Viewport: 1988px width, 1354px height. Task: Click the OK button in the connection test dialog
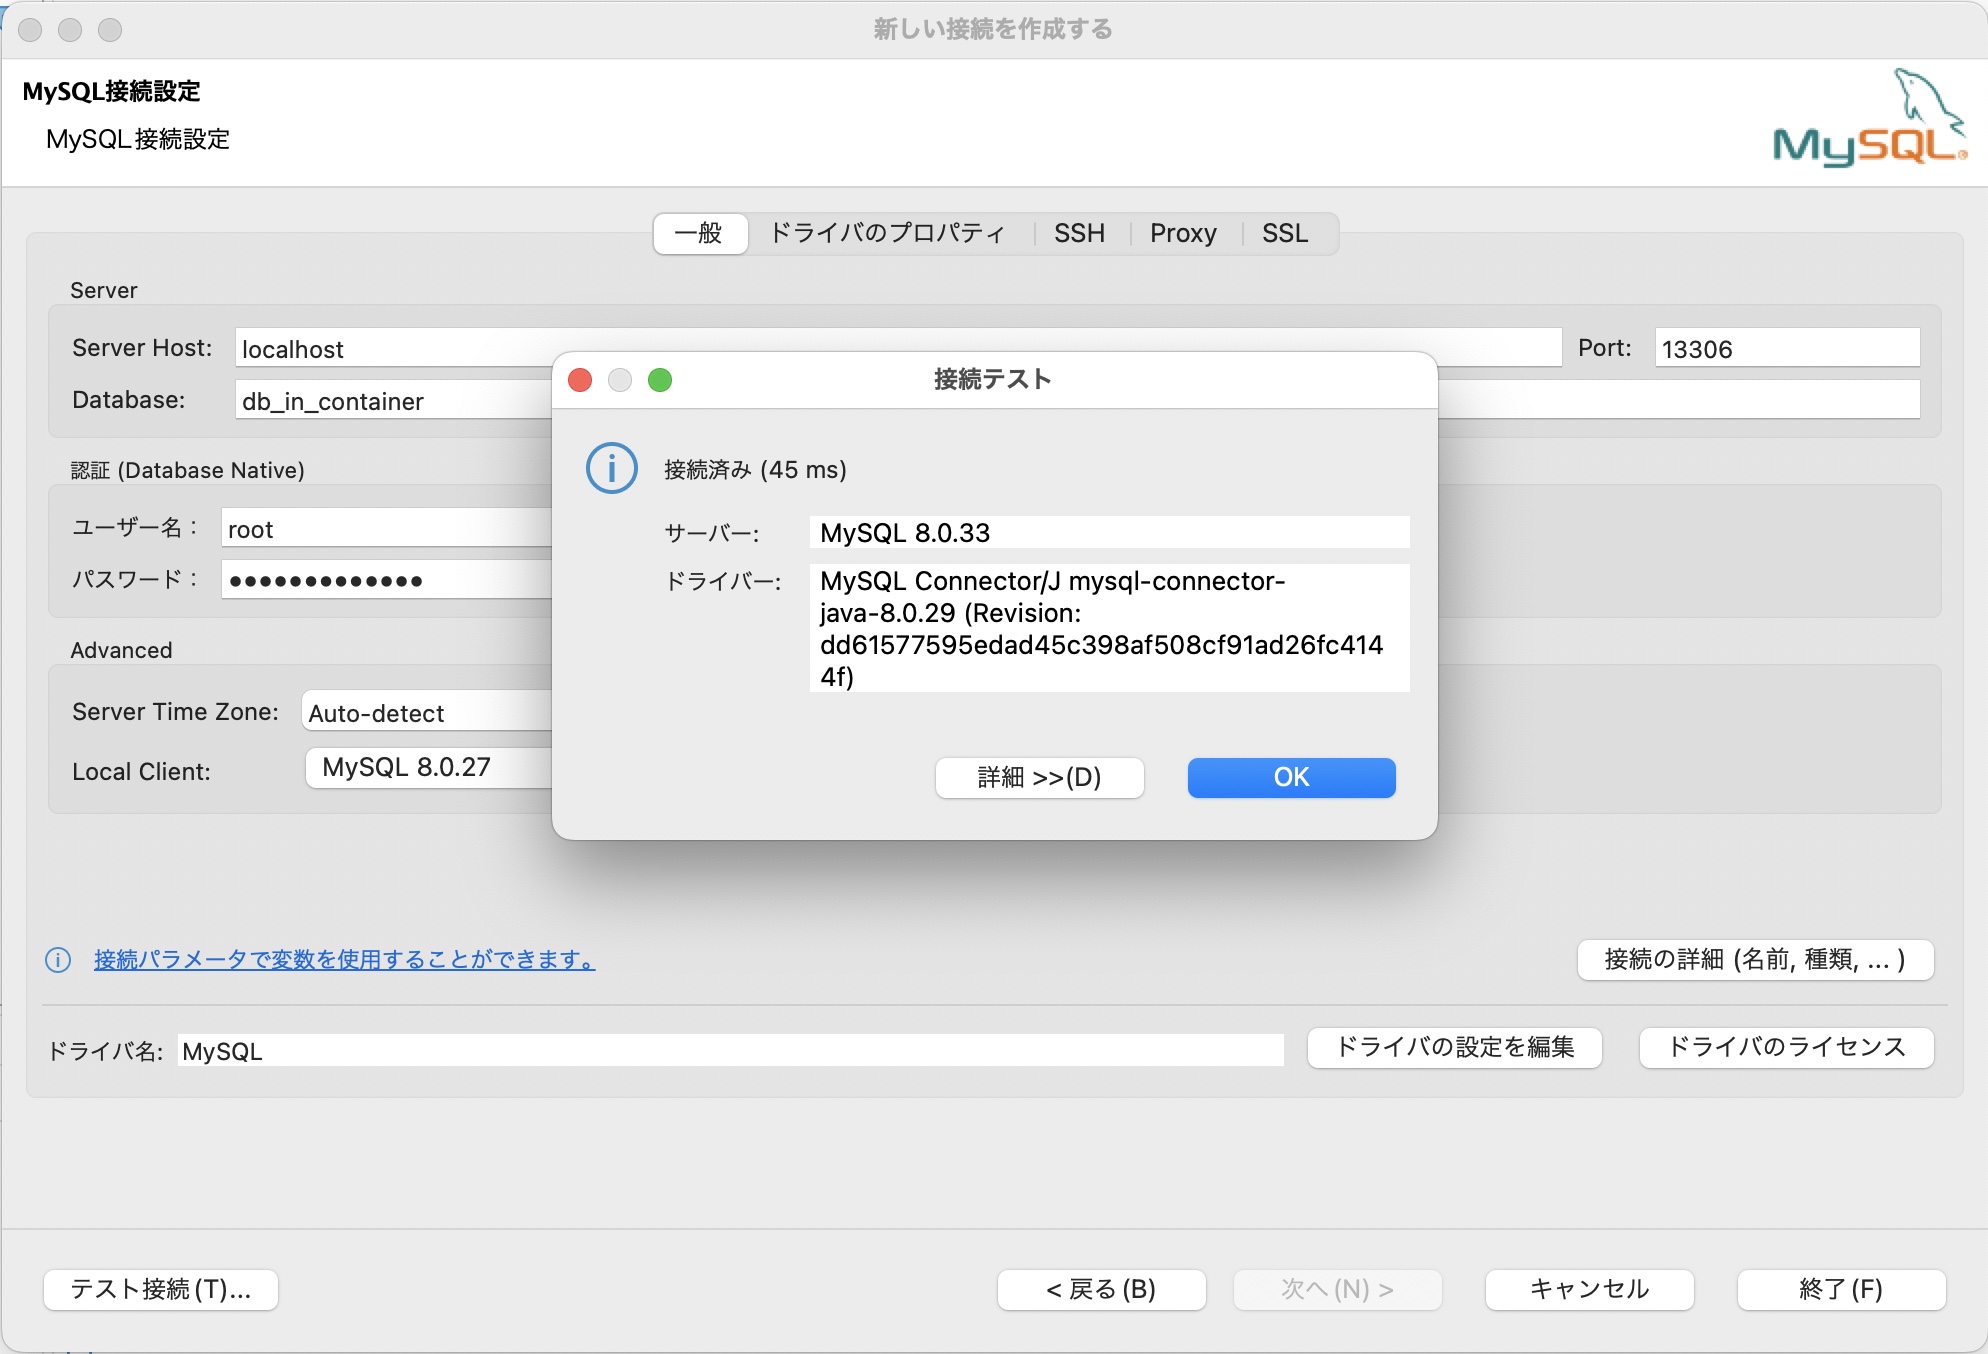[x=1291, y=777]
